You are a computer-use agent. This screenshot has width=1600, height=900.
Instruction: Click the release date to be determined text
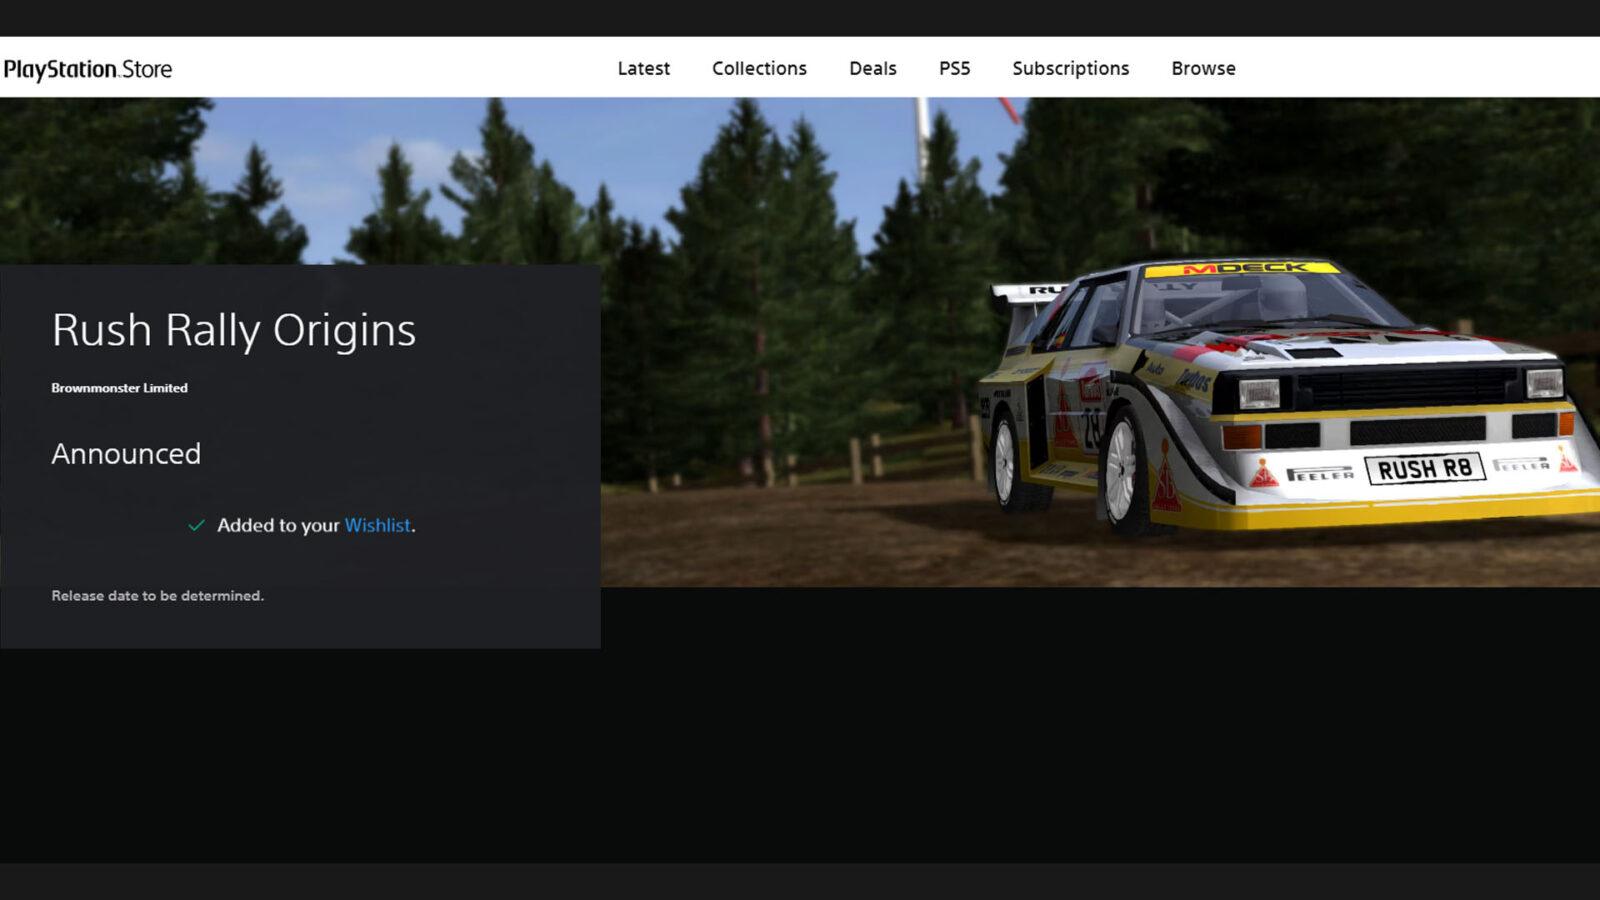tap(157, 595)
